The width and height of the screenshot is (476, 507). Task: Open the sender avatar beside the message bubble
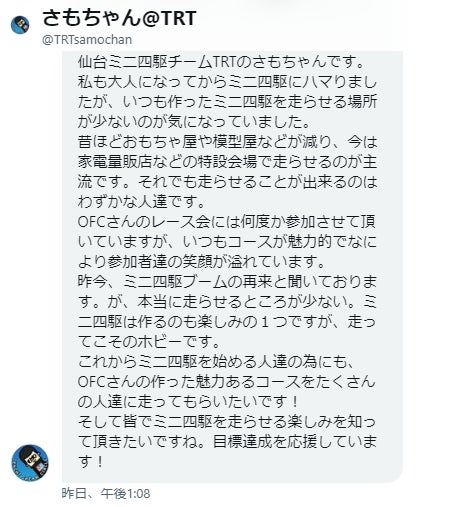[30, 462]
